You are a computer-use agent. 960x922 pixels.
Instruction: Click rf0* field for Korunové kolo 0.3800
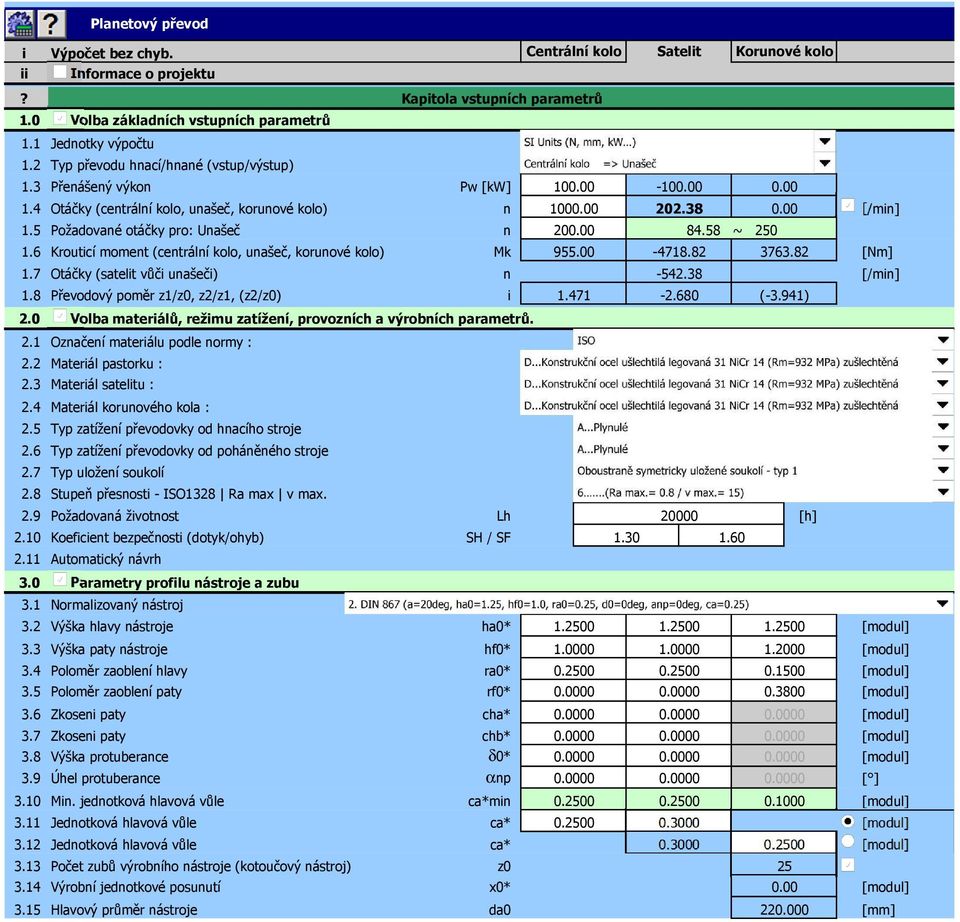(784, 692)
